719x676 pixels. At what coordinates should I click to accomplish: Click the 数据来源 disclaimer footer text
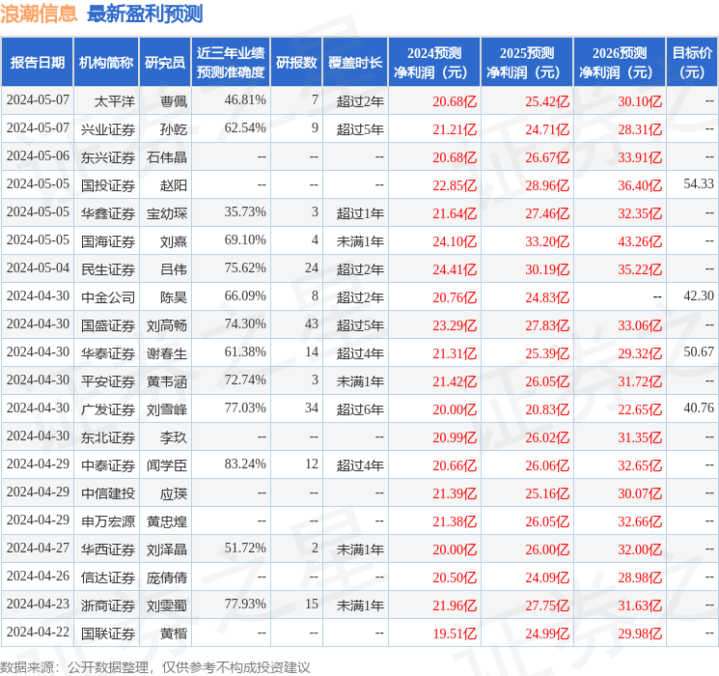(155, 667)
